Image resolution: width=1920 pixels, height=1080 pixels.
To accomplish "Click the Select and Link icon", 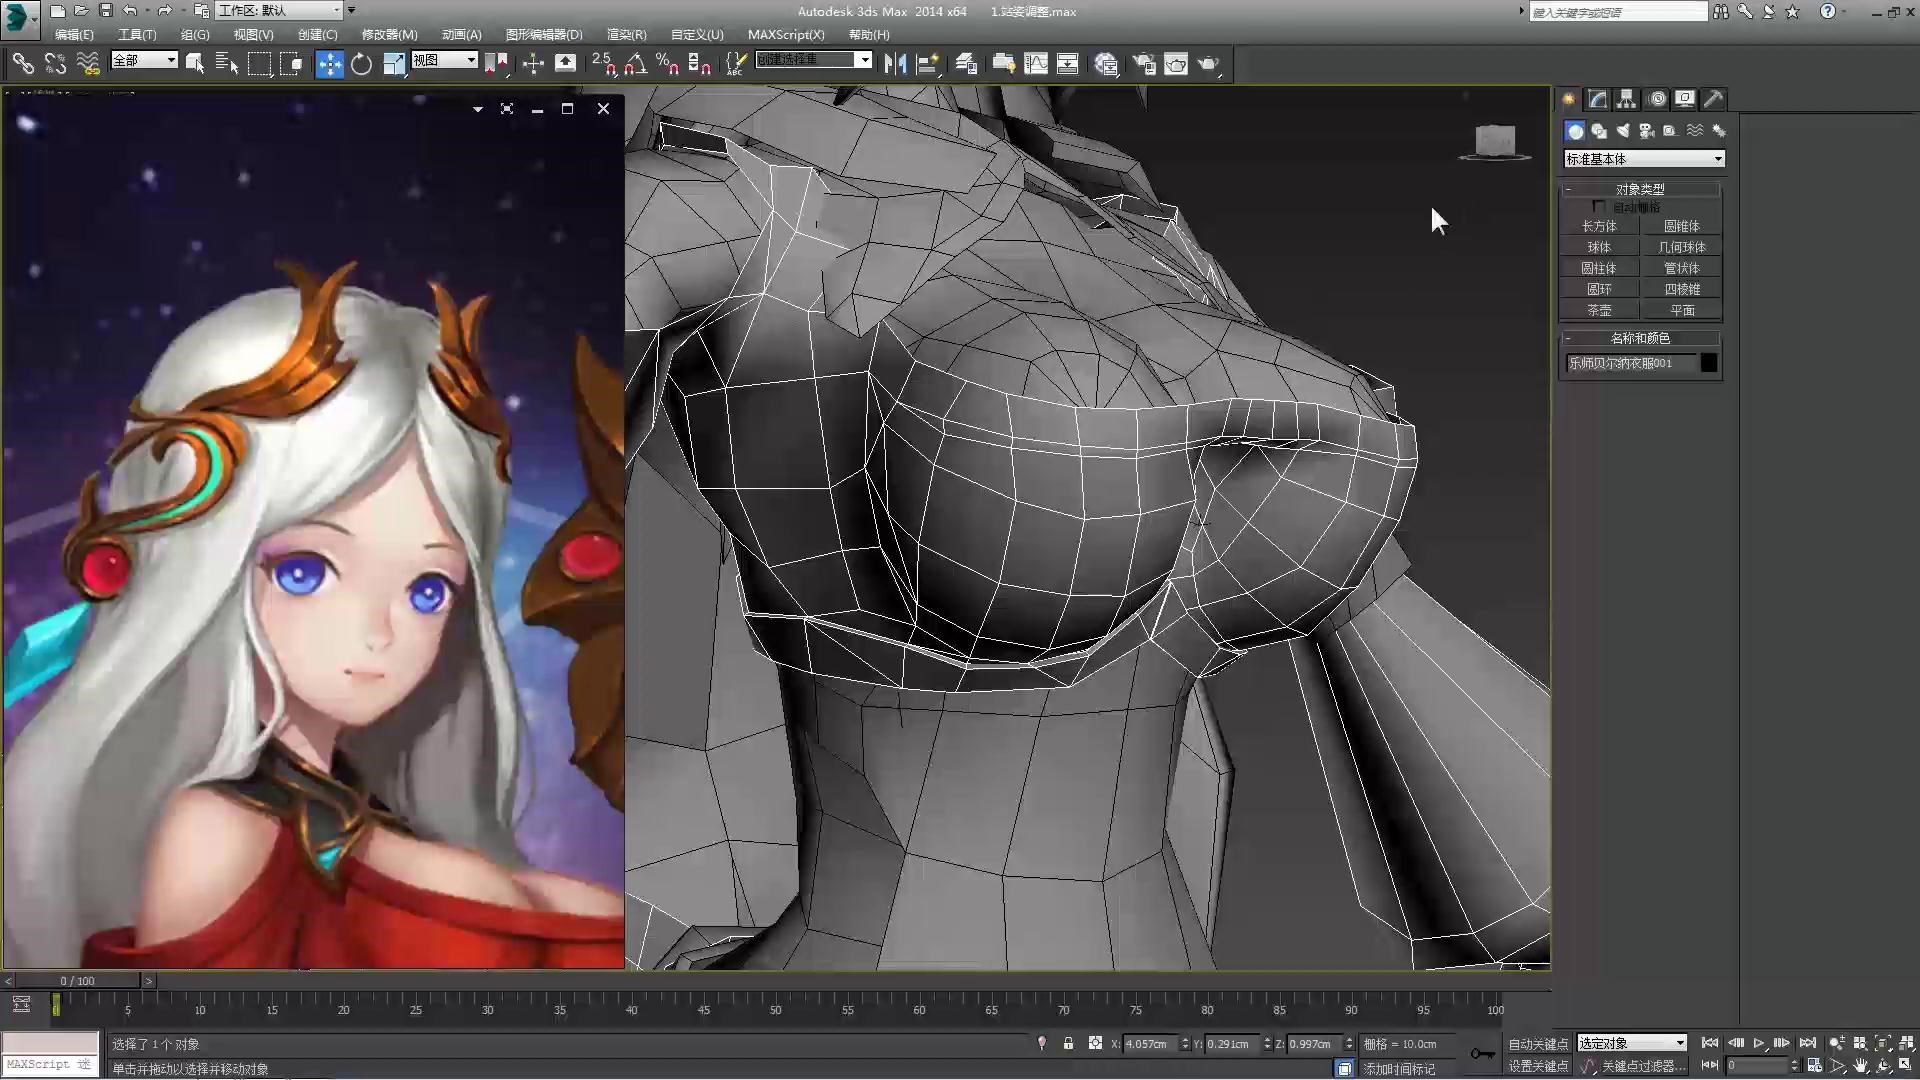I will [22, 64].
